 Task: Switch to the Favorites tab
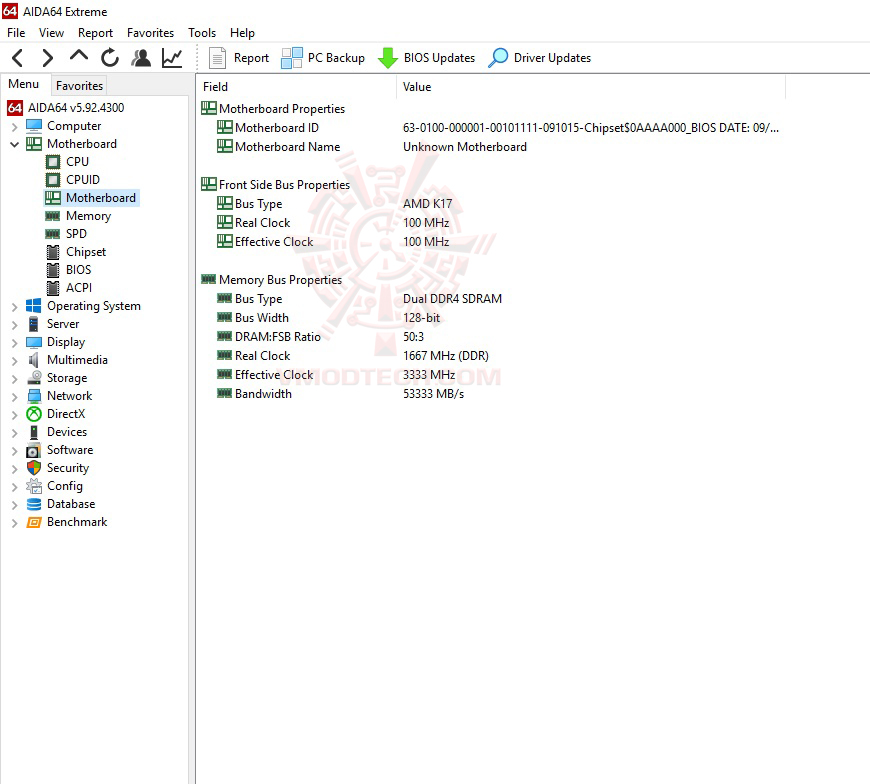[x=79, y=85]
